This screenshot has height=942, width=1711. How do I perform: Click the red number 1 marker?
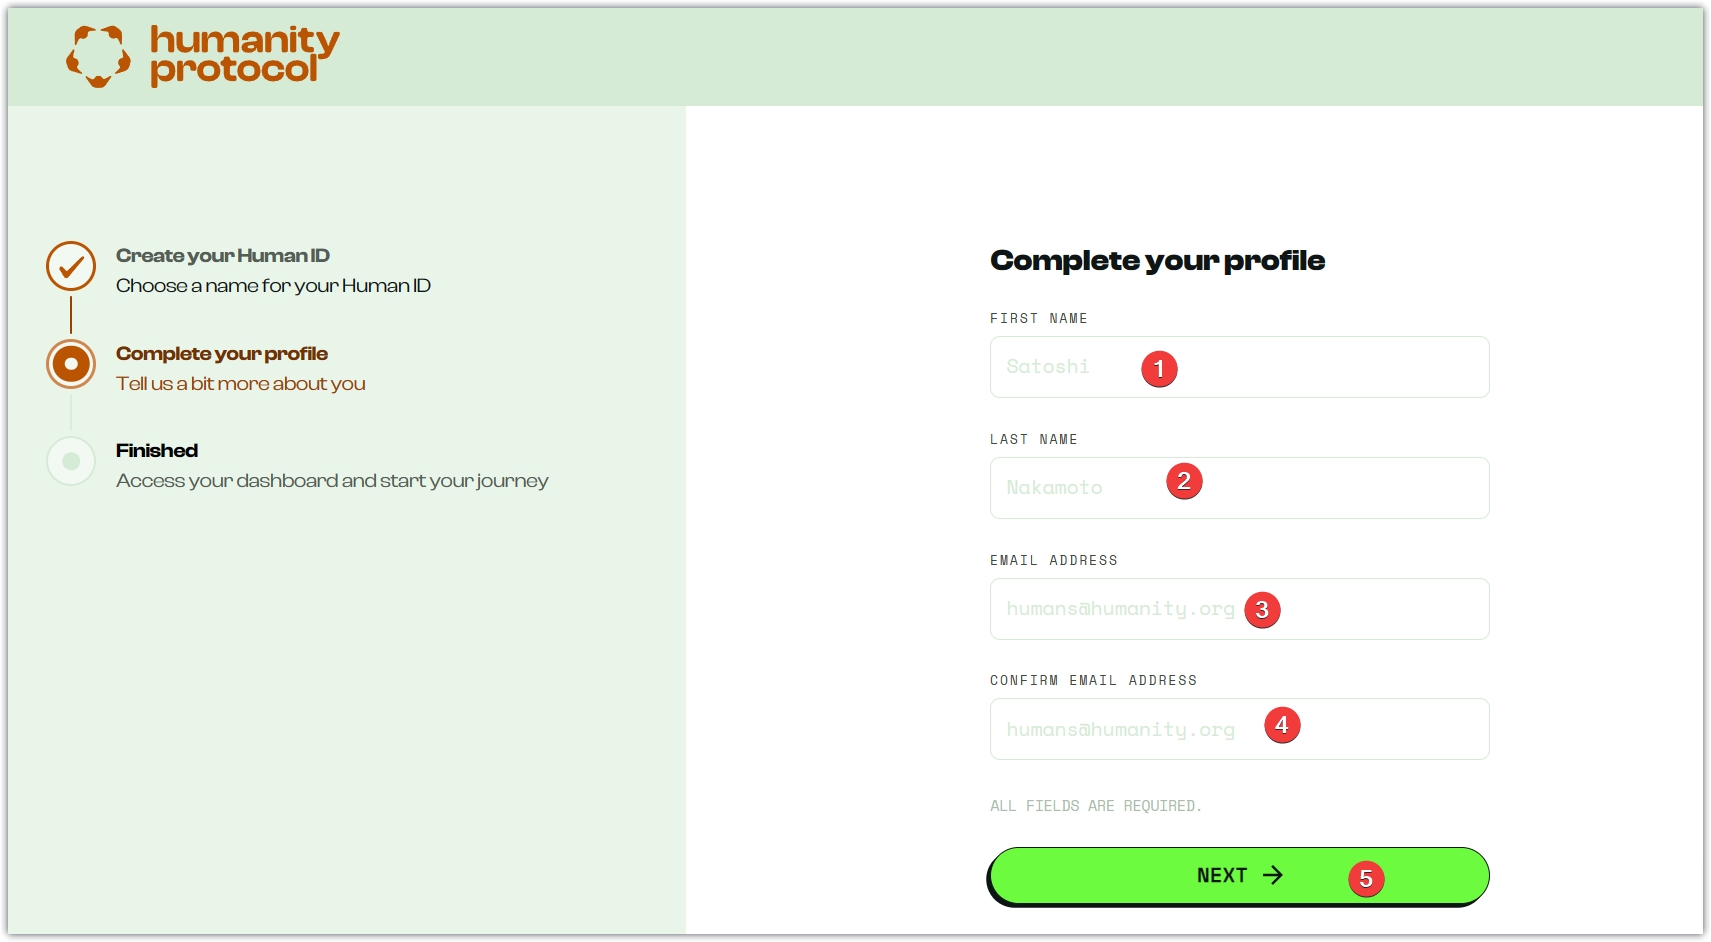pyautogui.click(x=1159, y=369)
